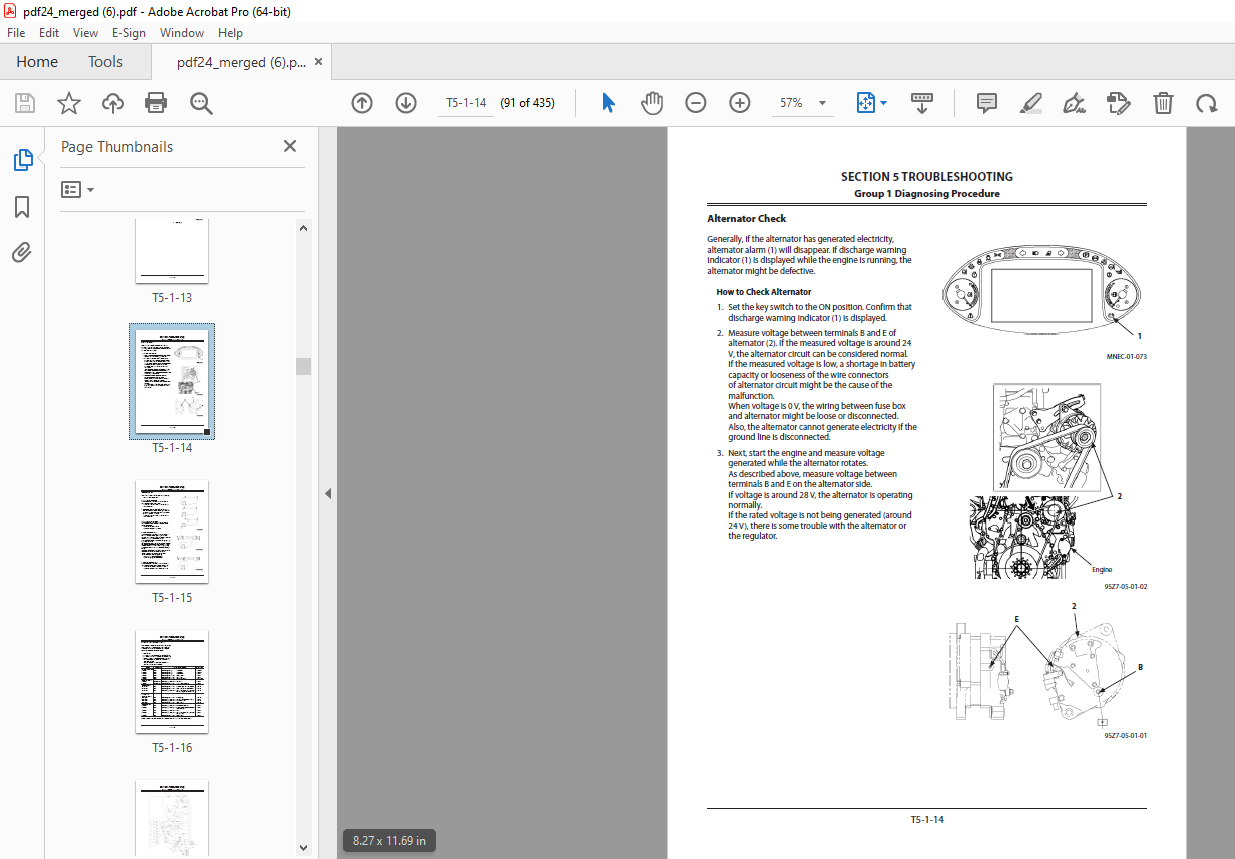Click thumbnail scrollbar up arrow
The height and width of the screenshot is (859, 1235).
pos(304,227)
